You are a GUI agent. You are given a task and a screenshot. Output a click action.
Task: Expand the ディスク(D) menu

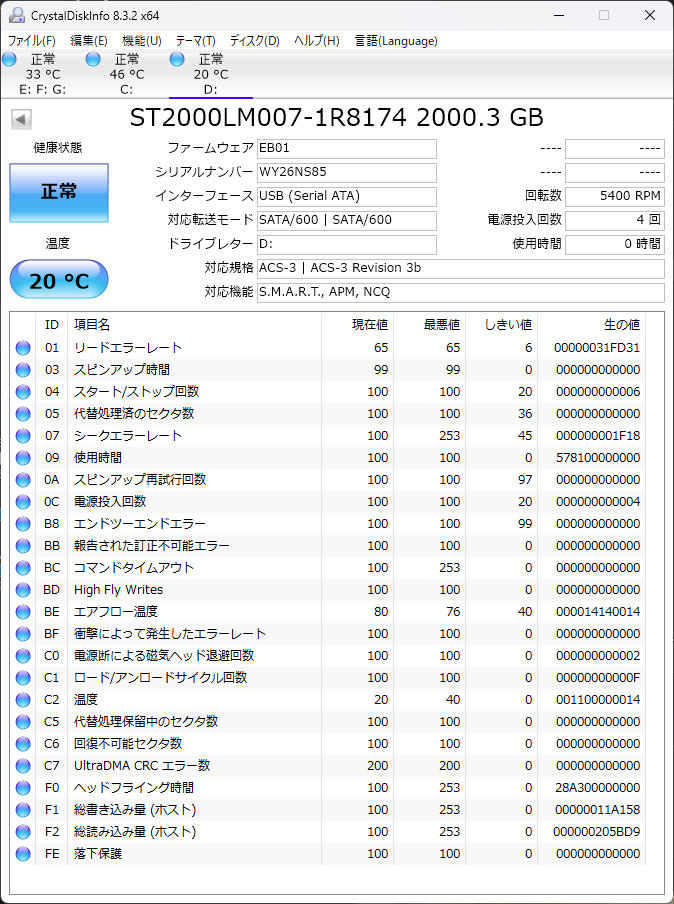[x=254, y=41]
